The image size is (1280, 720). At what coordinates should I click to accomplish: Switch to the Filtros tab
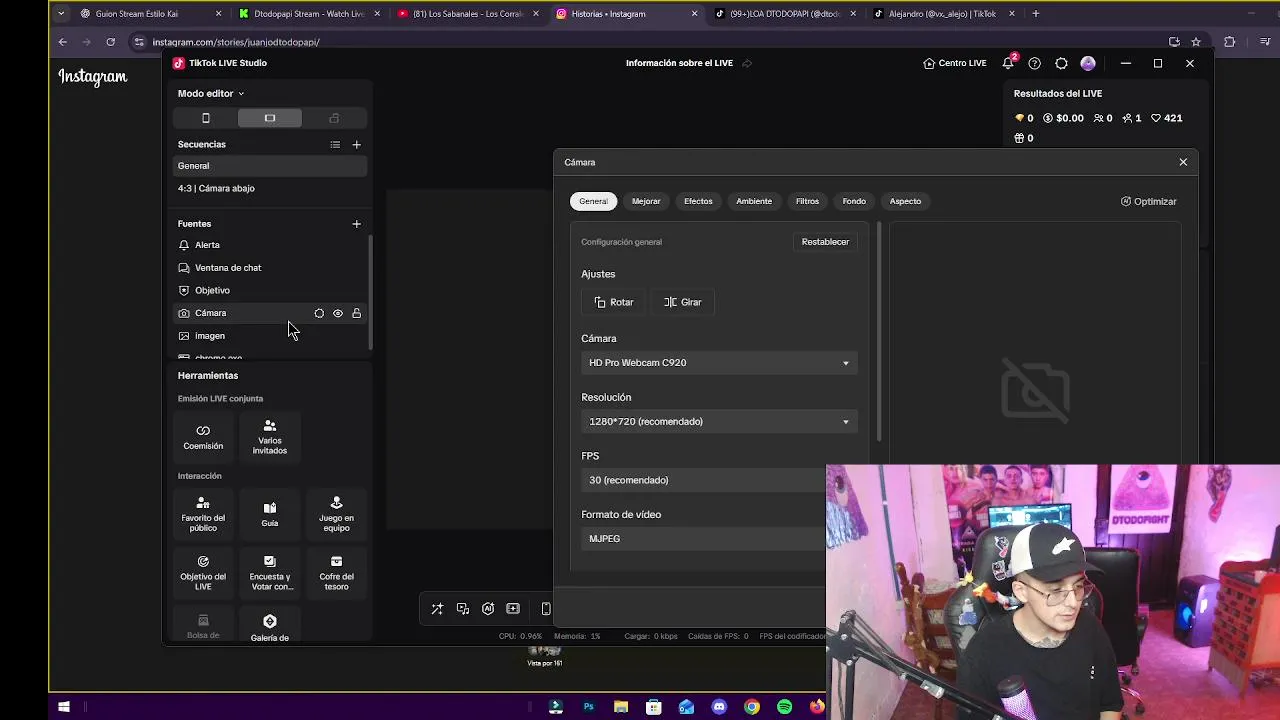[807, 201]
